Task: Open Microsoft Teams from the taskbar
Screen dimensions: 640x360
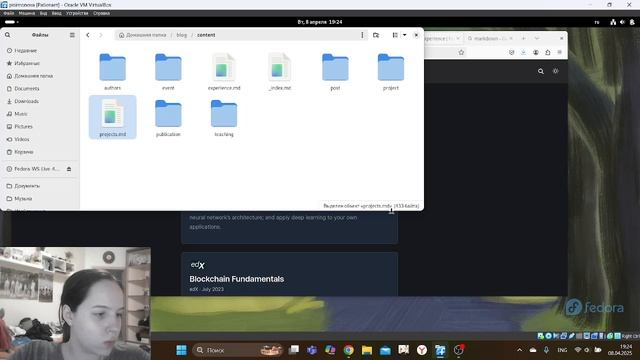Action: click(312, 350)
